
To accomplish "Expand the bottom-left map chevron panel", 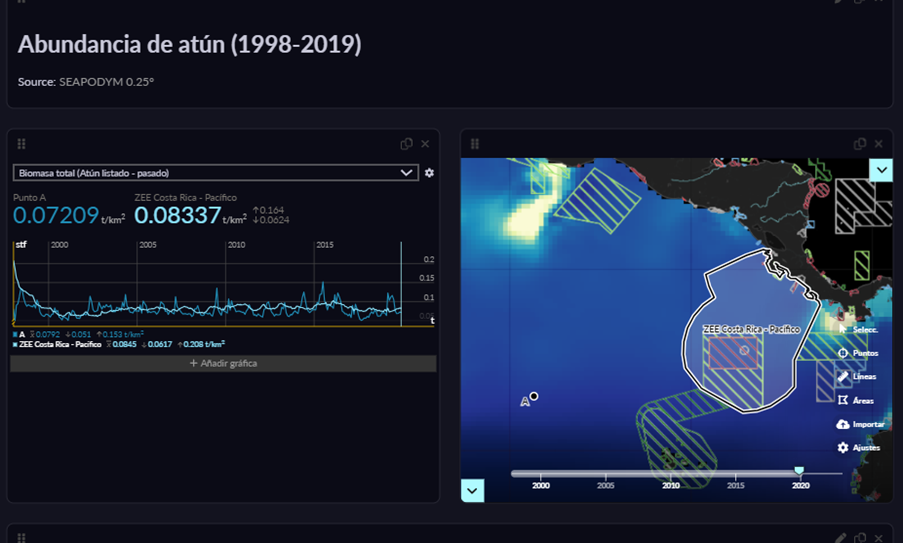I will coord(472,490).
